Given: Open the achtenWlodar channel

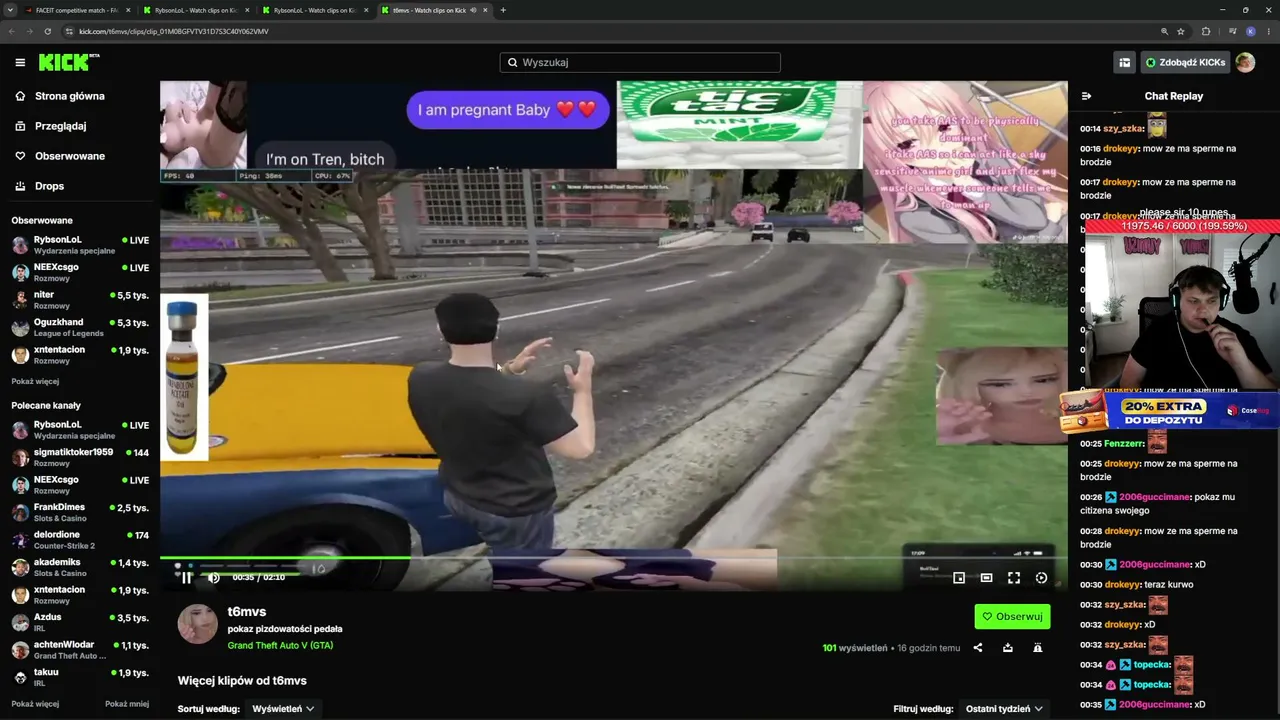Looking at the screenshot, I should (80, 650).
